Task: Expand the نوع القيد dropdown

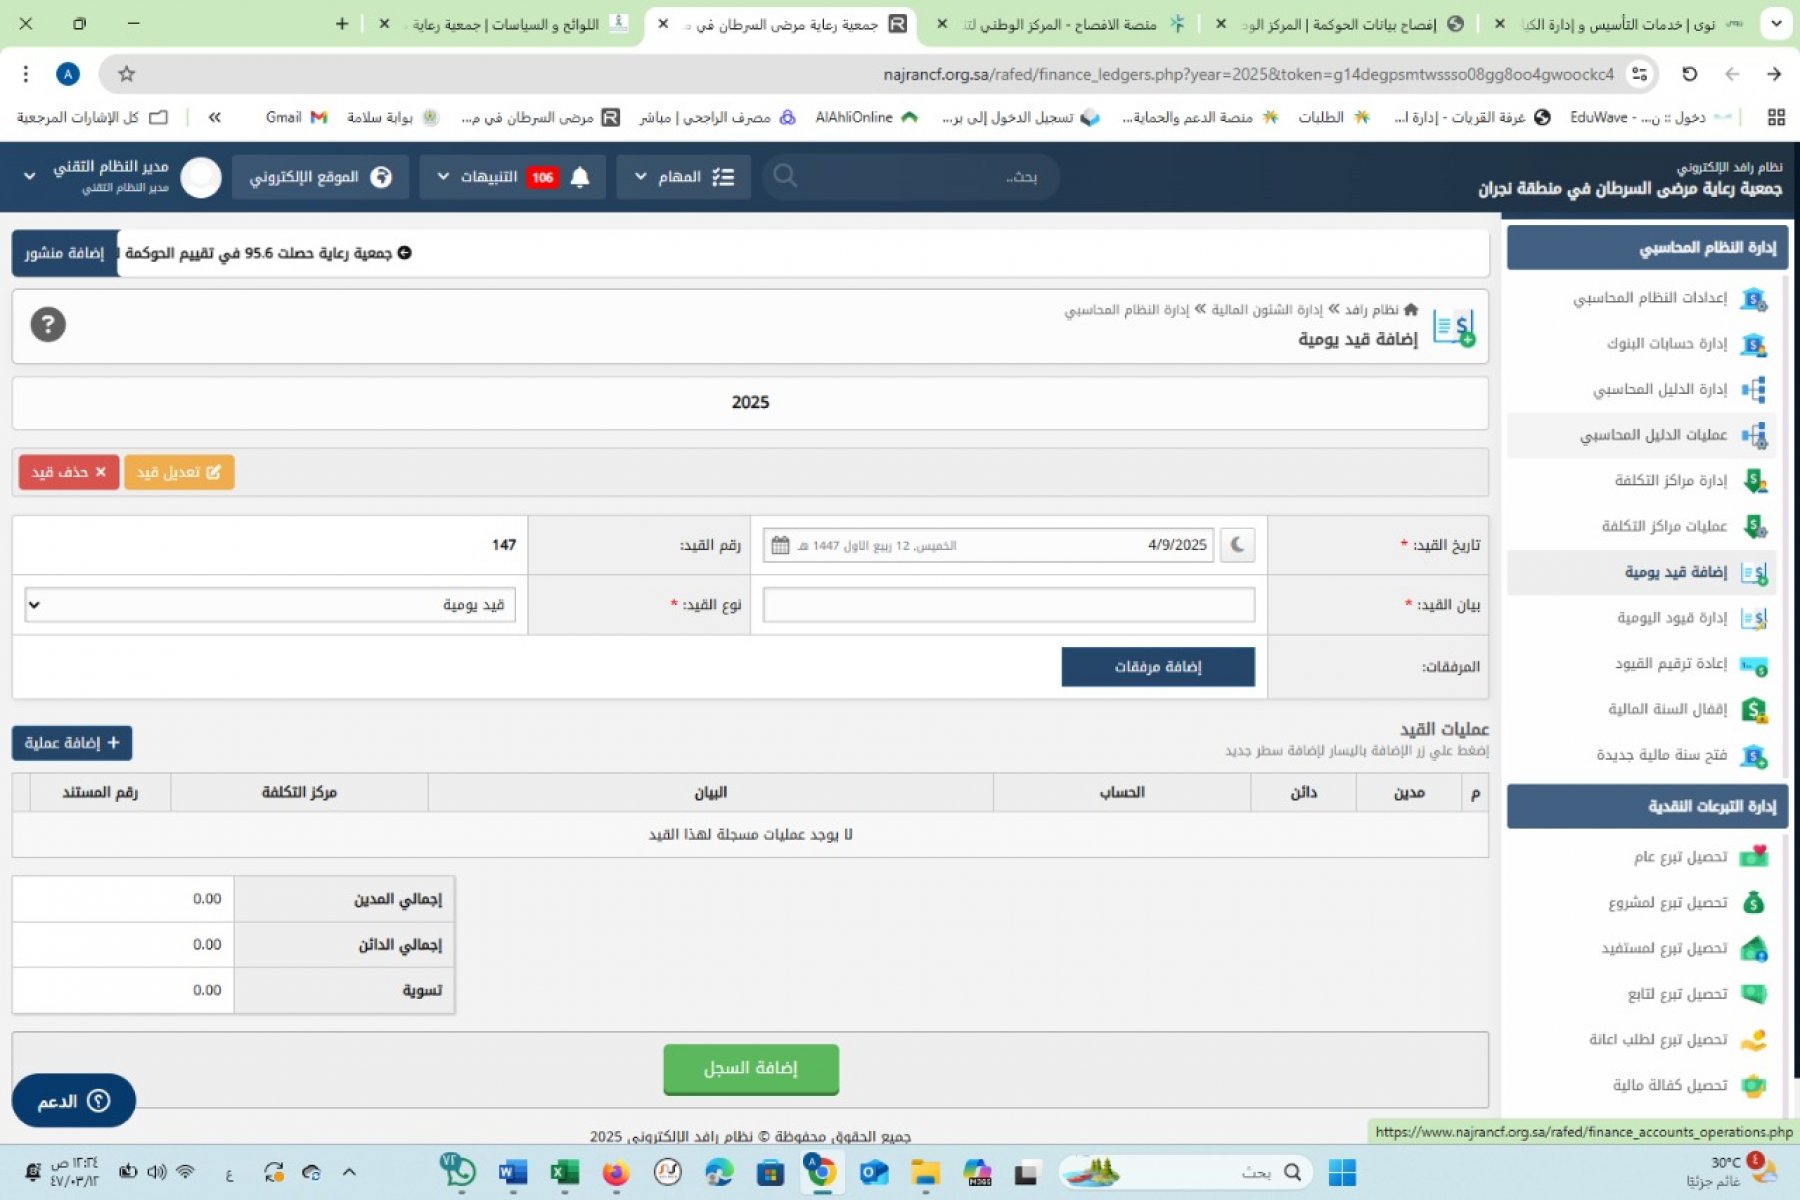Action: coord(270,605)
